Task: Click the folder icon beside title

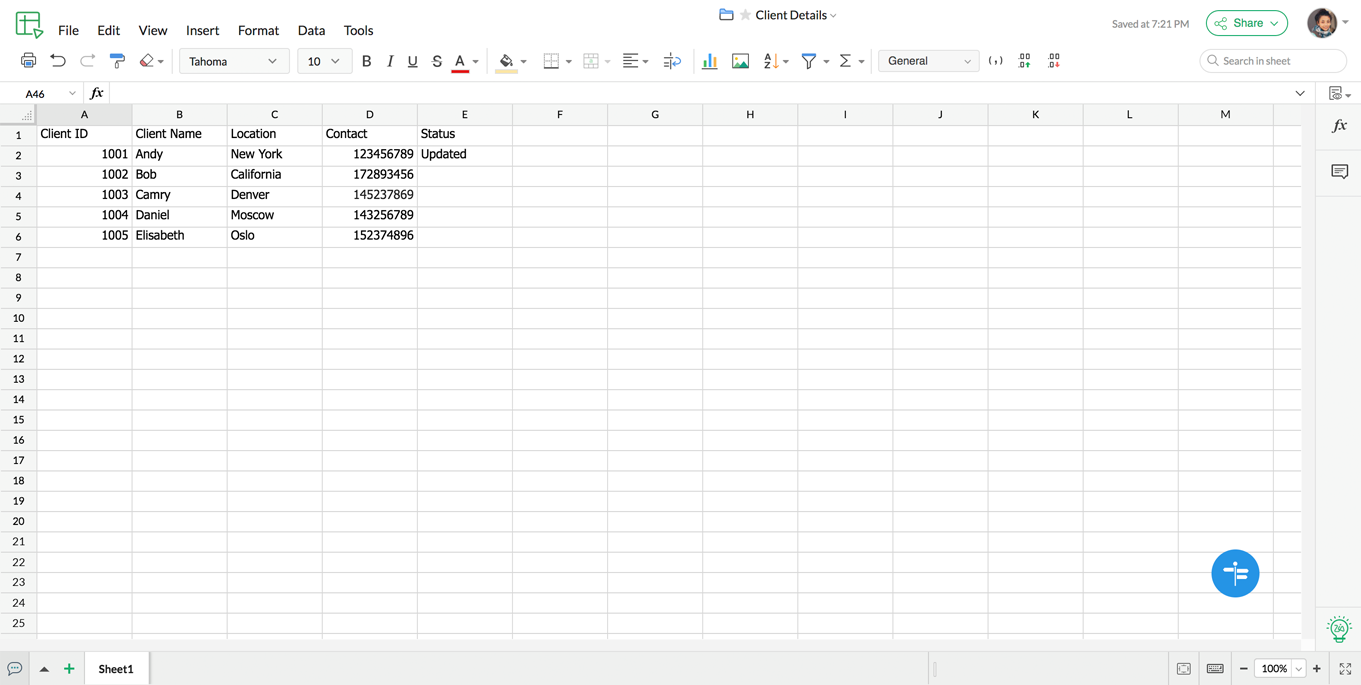Action: pyautogui.click(x=726, y=15)
